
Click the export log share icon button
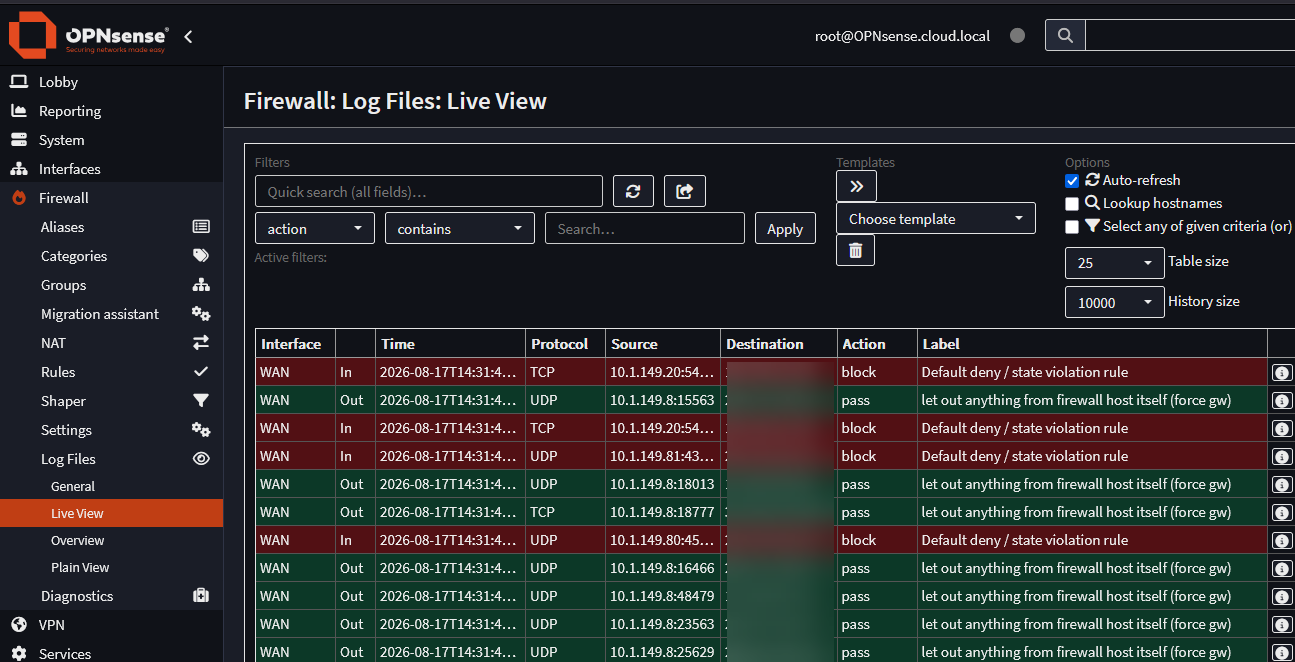point(685,191)
